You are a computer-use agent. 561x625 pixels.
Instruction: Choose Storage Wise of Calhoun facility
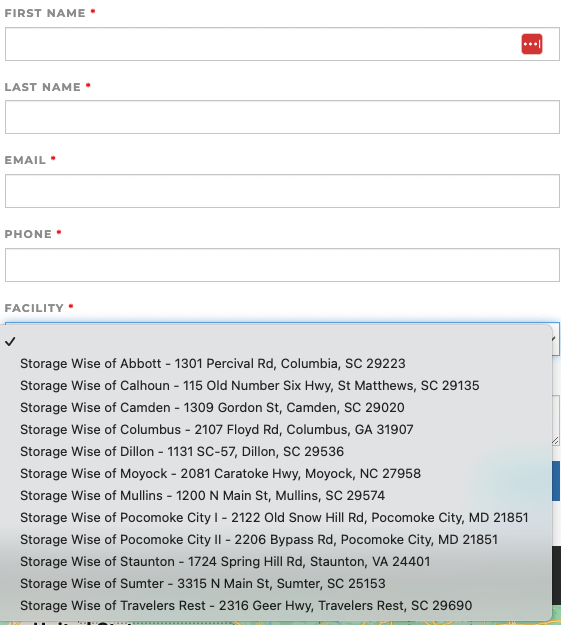[x=276, y=385]
